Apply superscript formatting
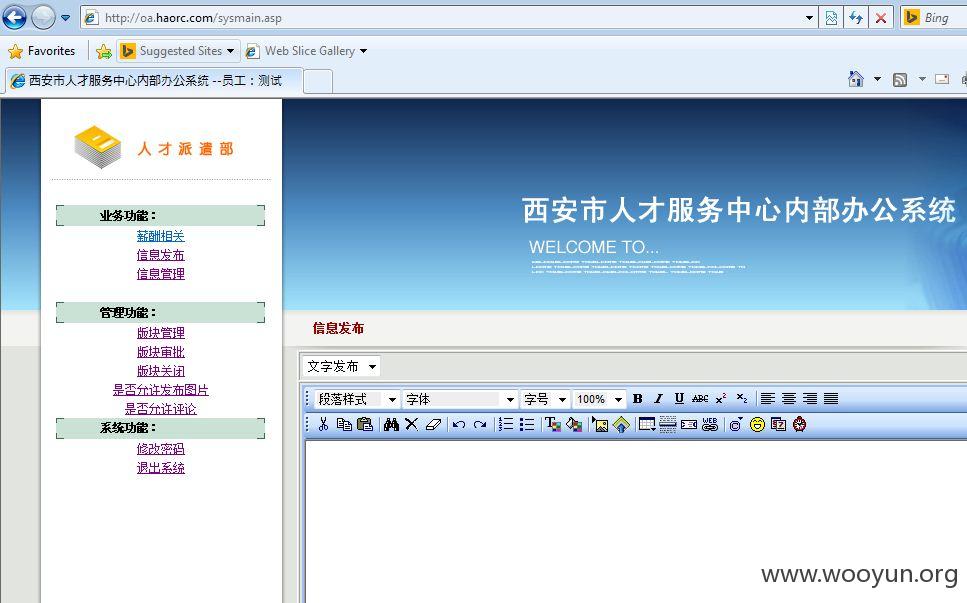The image size is (967, 603). pyautogui.click(x=721, y=399)
